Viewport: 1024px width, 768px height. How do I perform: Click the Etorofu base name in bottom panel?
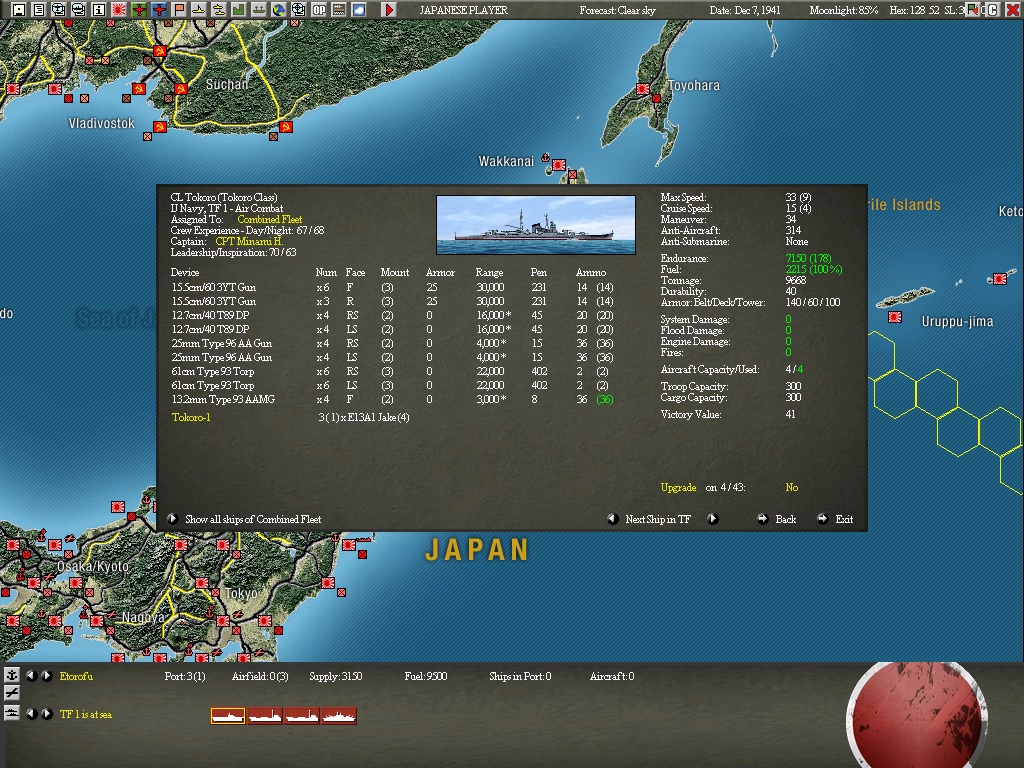(76, 676)
